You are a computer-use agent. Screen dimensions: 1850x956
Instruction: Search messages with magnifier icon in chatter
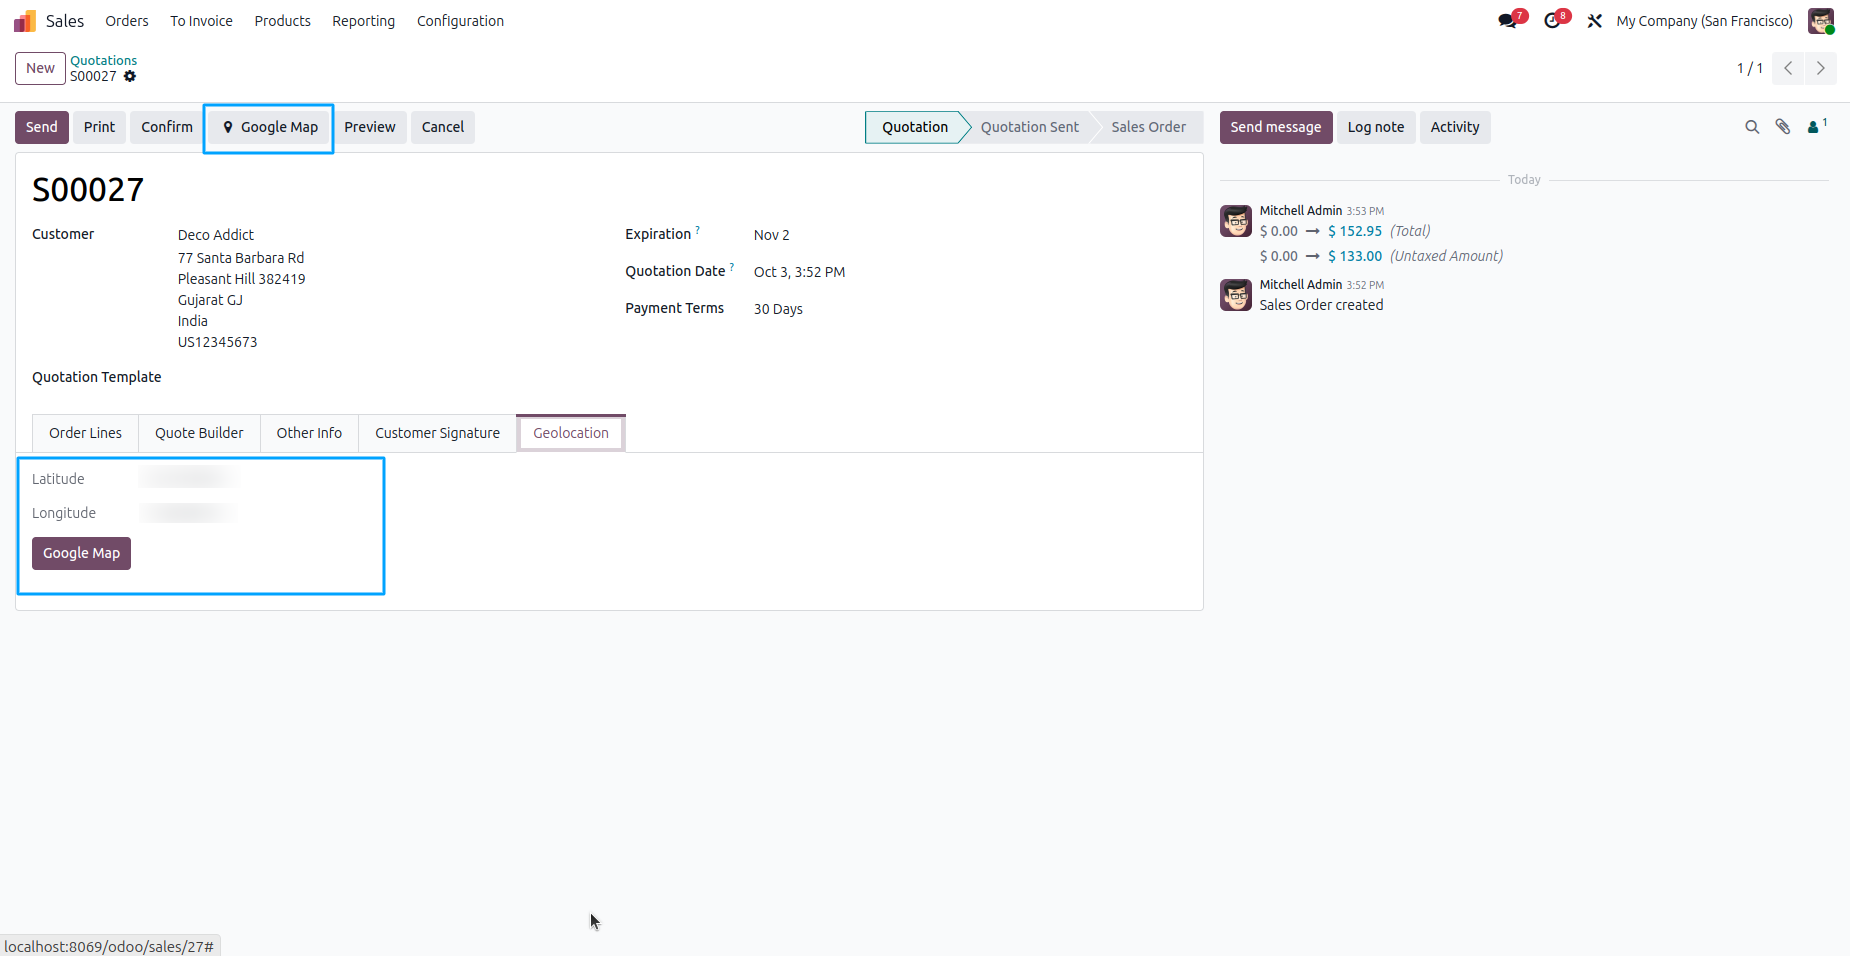[1752, 127]
